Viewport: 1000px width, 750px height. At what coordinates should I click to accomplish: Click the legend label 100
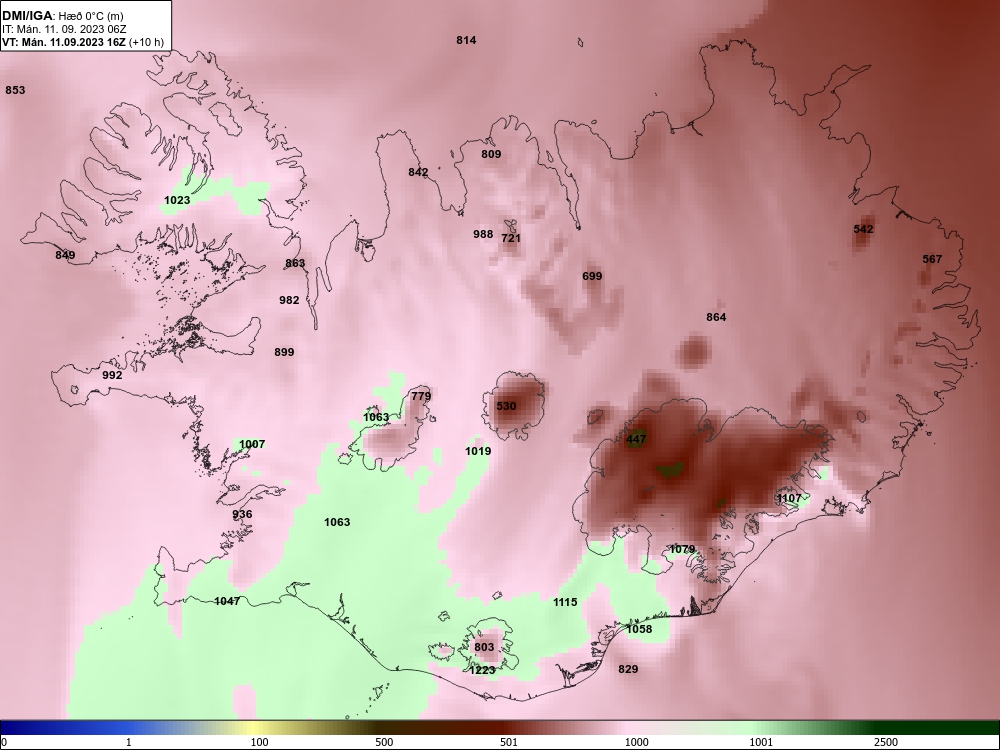pos(259,742)
